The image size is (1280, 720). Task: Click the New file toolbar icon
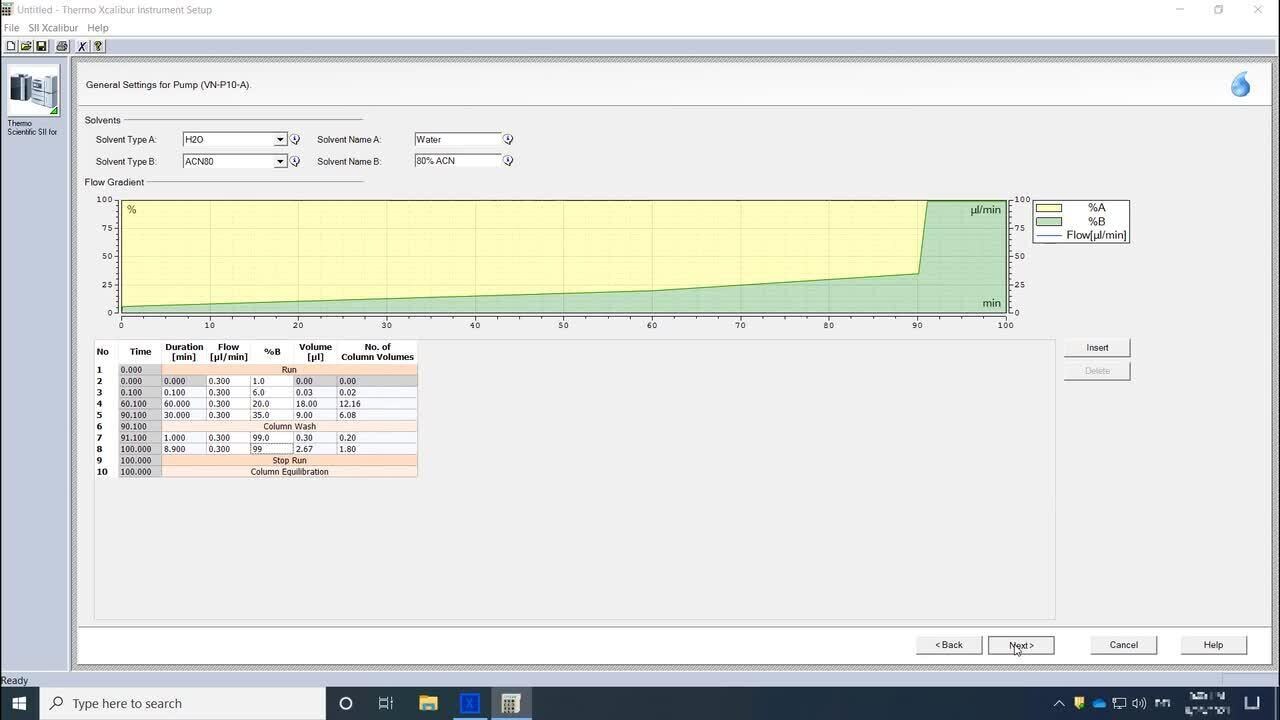11,46
